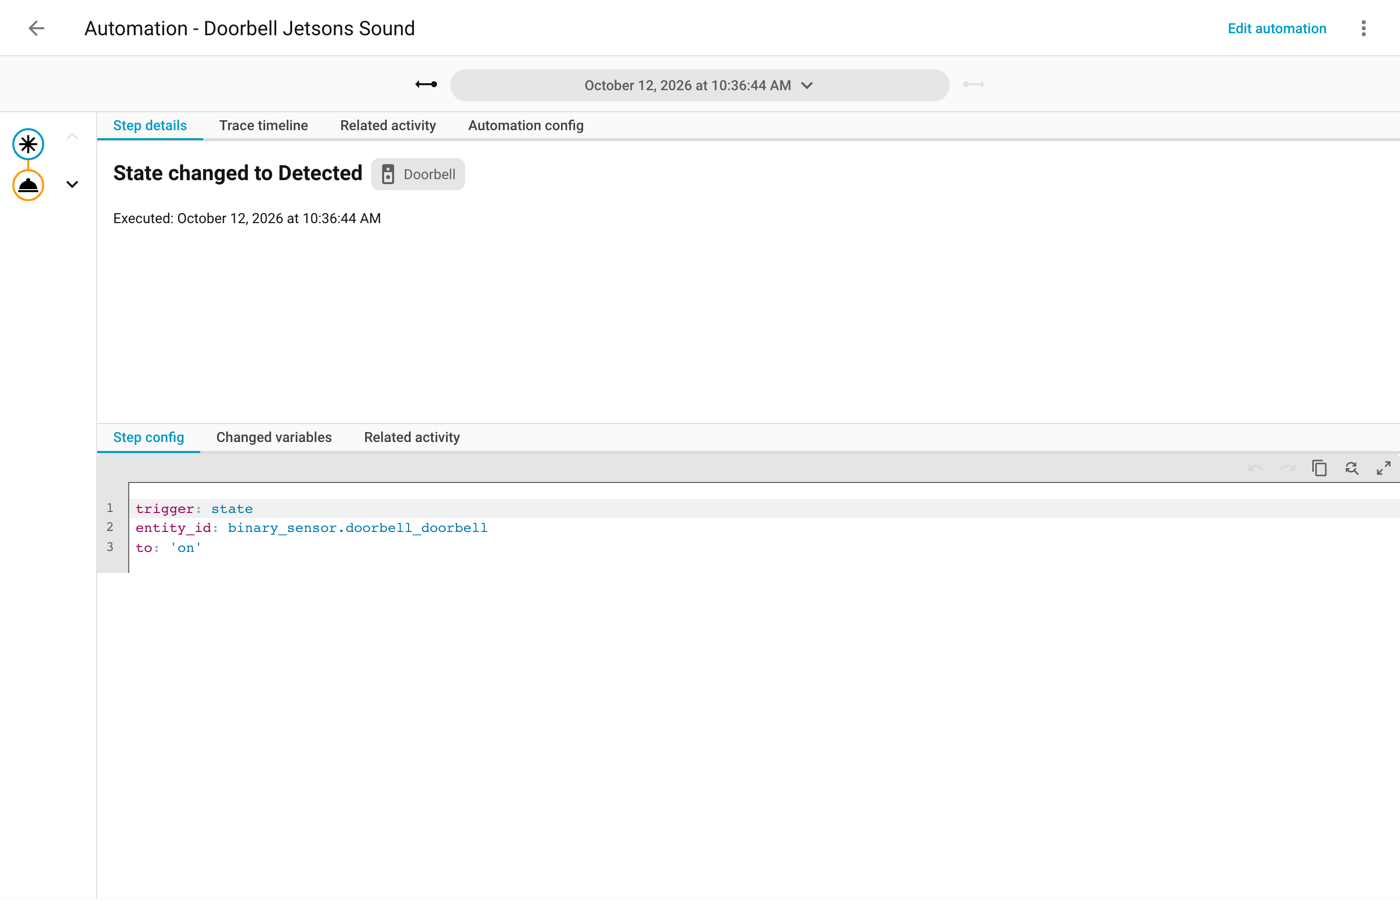Go back using the header arrow
Viewport: 1400px width, 900px height.
tap(36, 28)
